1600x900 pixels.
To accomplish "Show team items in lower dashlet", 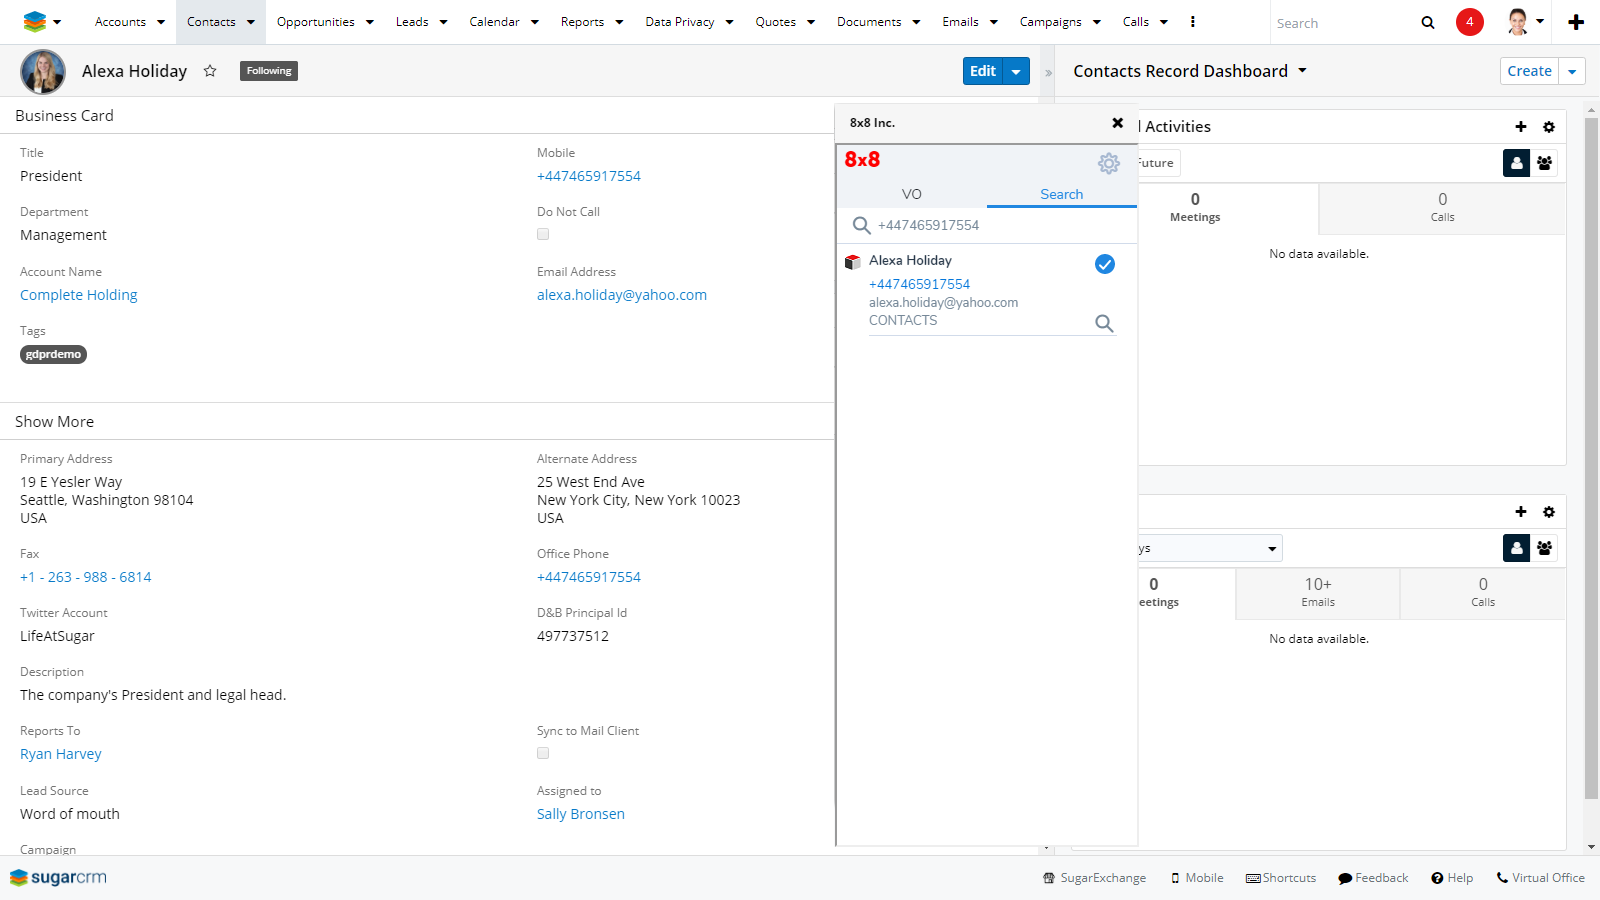I will click(1545, 548).
